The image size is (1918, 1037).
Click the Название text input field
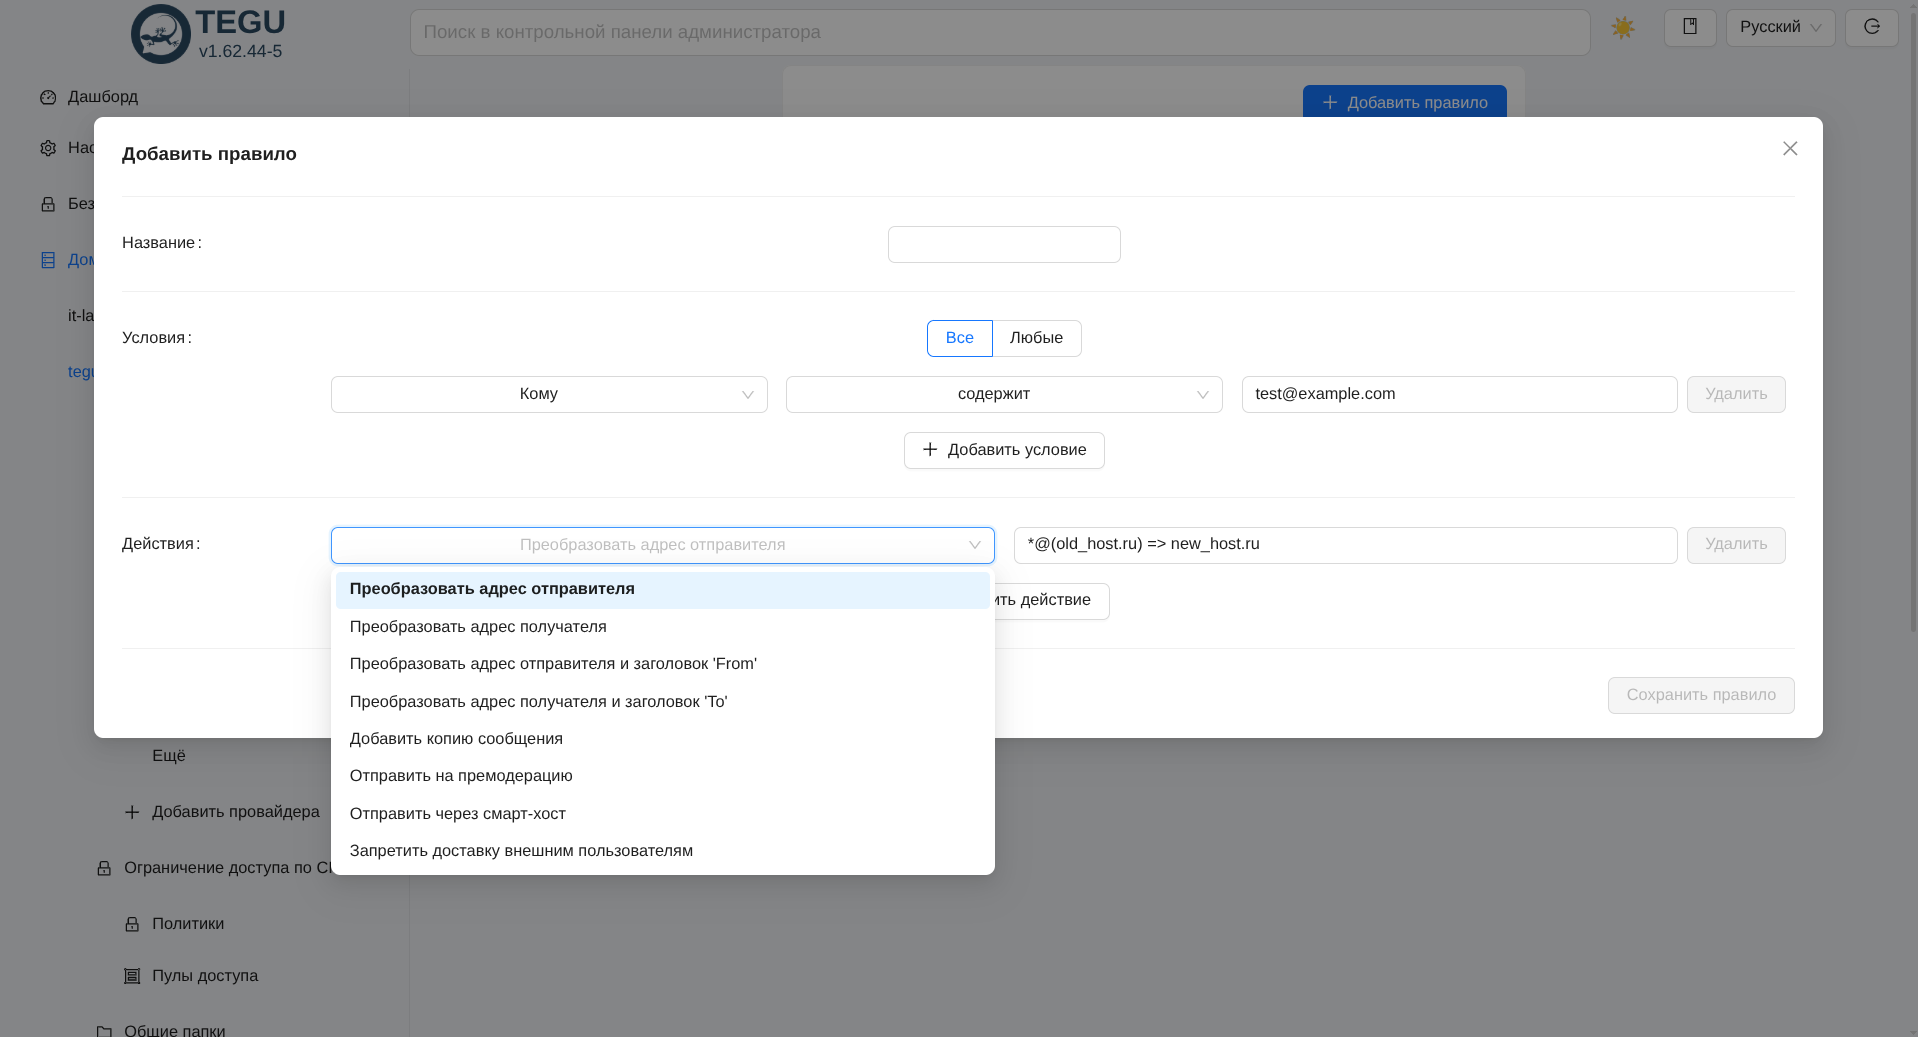point(1004,244)
